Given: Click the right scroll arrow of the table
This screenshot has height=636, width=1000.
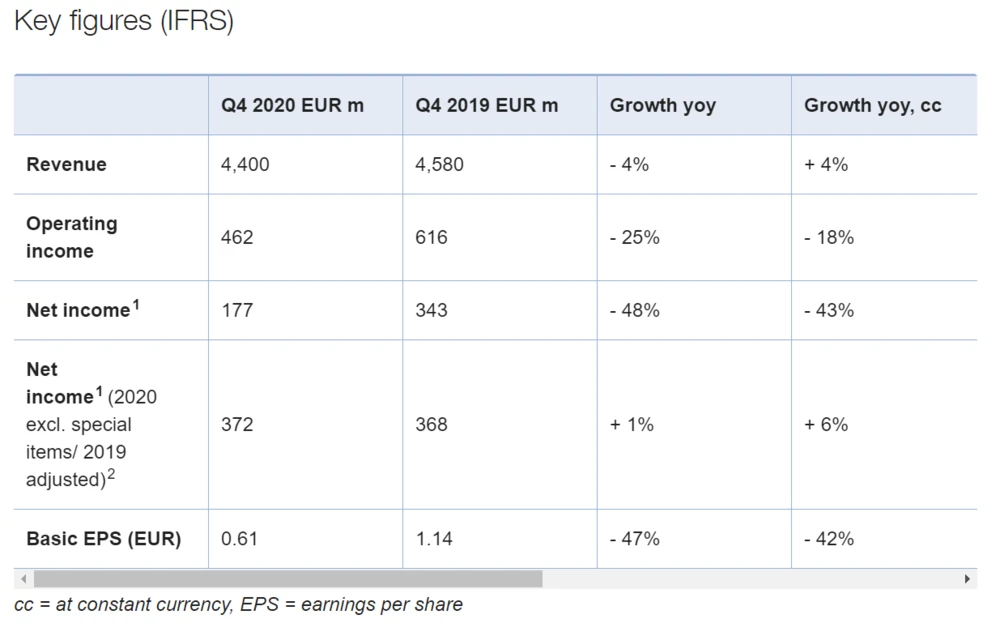Looking at the screenshot, I should click(x=967, y=579).
